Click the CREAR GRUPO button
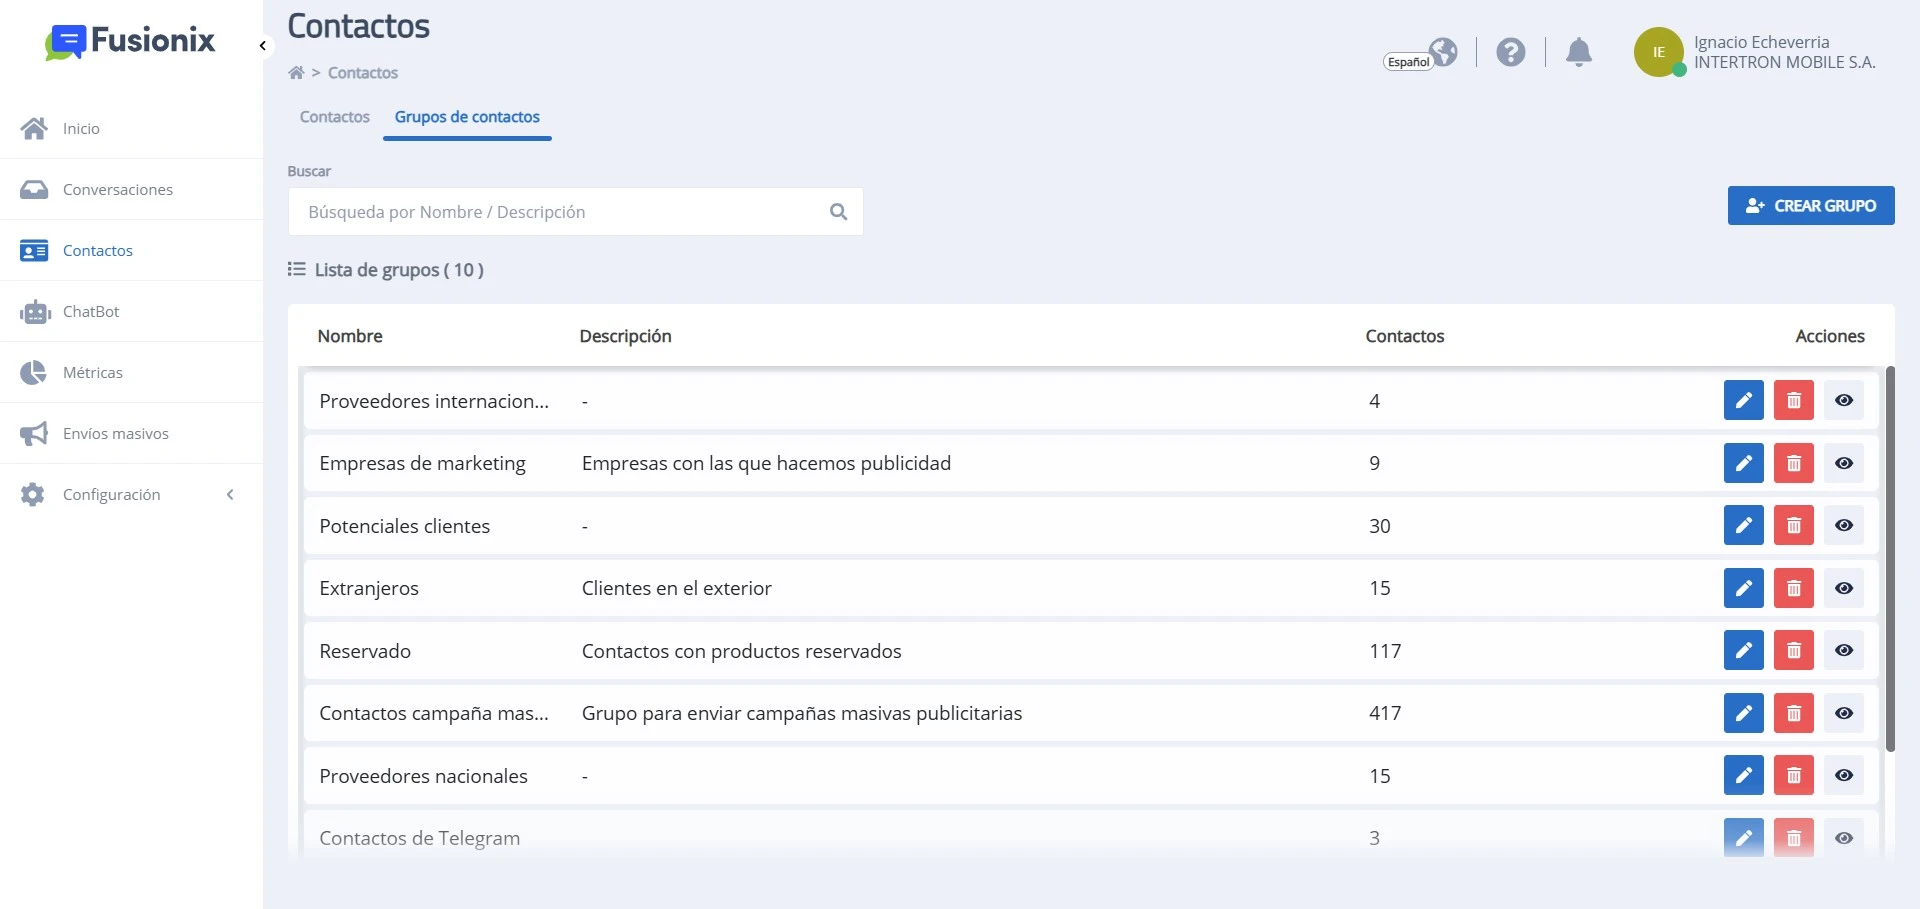 [x=1811, y=206]
